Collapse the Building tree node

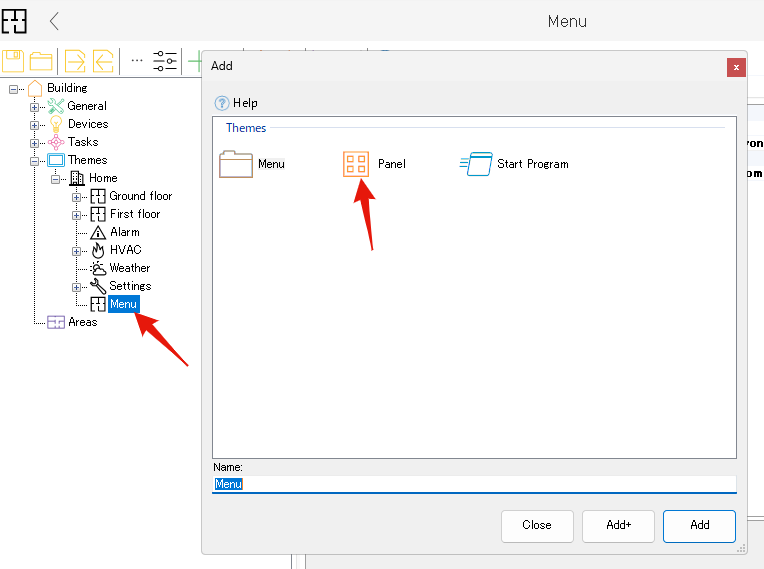tap(13, 89)
